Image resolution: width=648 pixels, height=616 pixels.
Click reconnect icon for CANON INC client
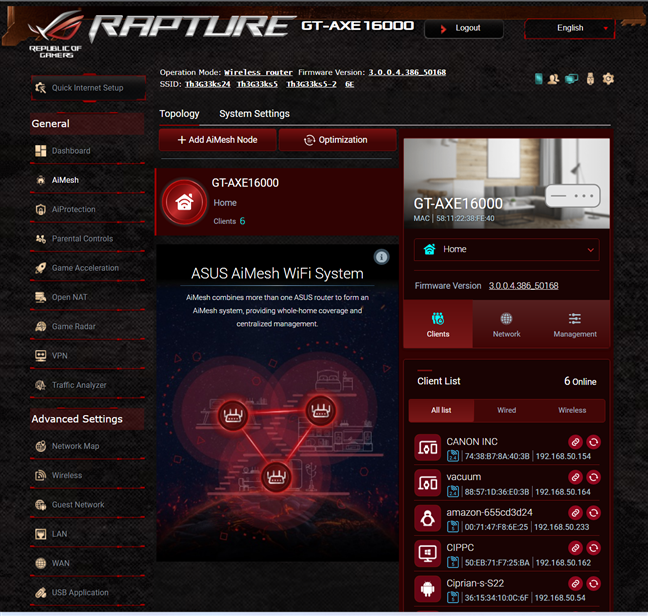pyautogui.click(x=593, y=442)
